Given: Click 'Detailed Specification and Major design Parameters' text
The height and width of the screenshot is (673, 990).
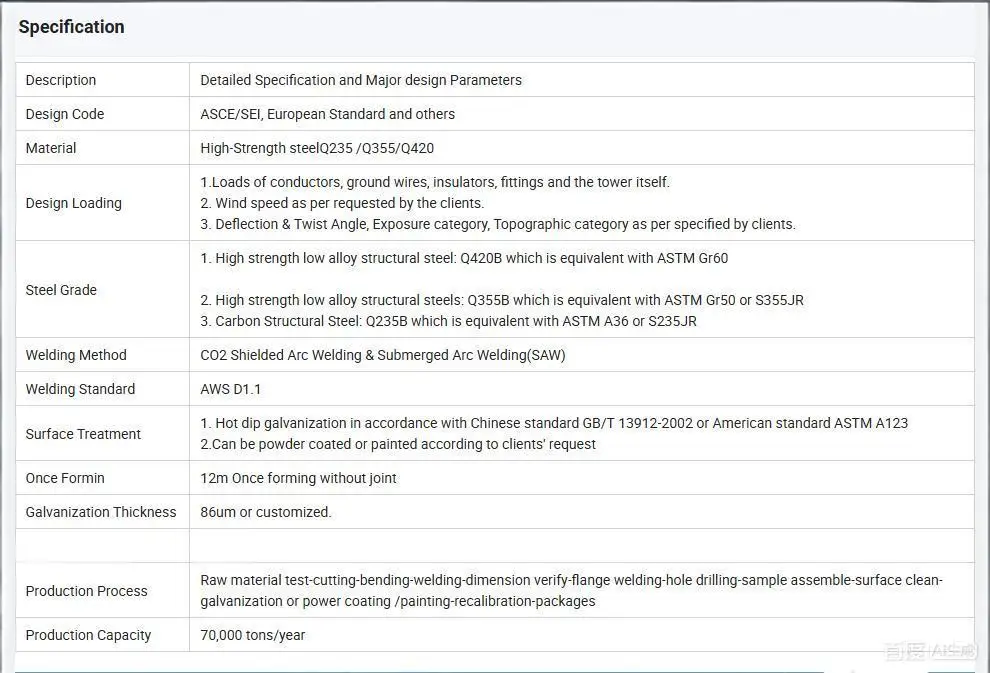Looking at the screenshot, I should pos(361,80).
